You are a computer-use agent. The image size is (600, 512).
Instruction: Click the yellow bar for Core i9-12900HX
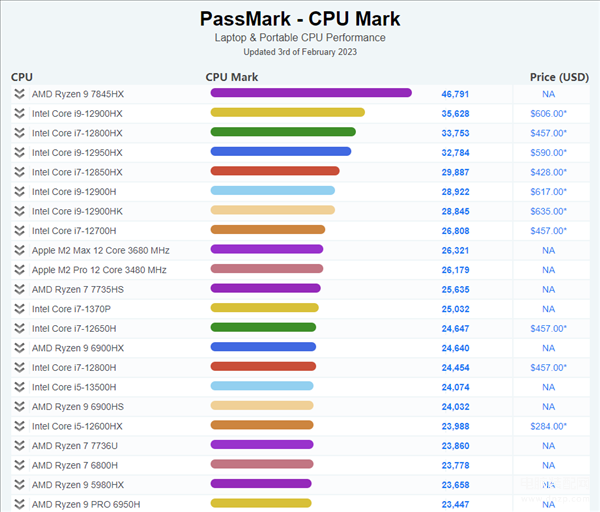click(288, 112)
